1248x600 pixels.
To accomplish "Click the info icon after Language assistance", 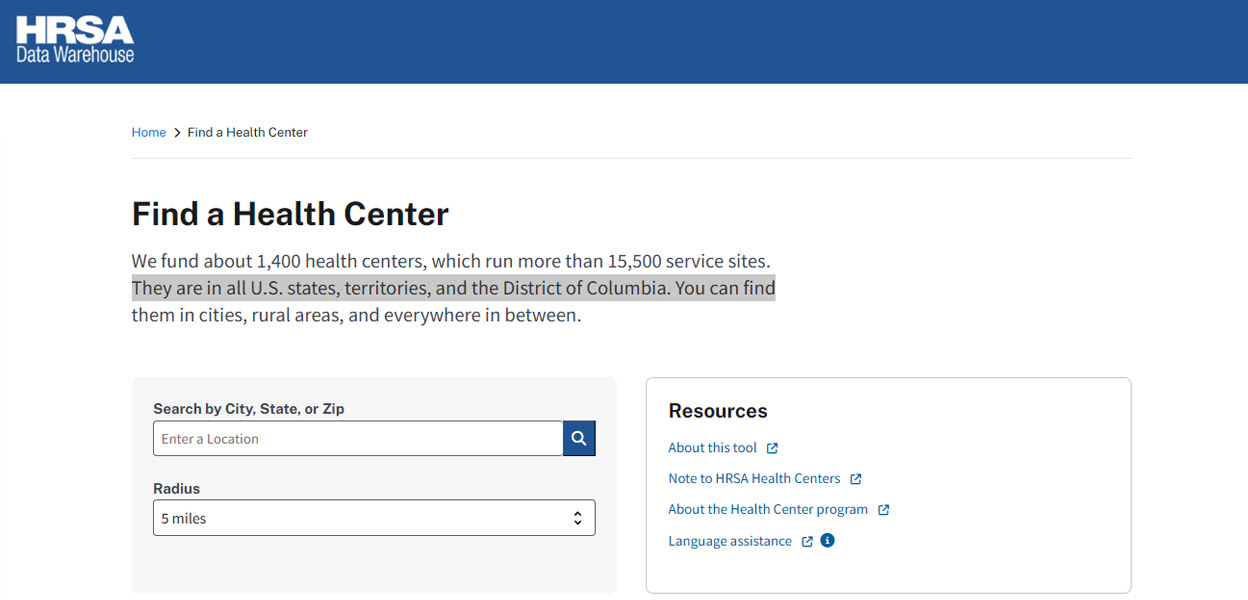I will pyautogui.click(x=826, y=540).
